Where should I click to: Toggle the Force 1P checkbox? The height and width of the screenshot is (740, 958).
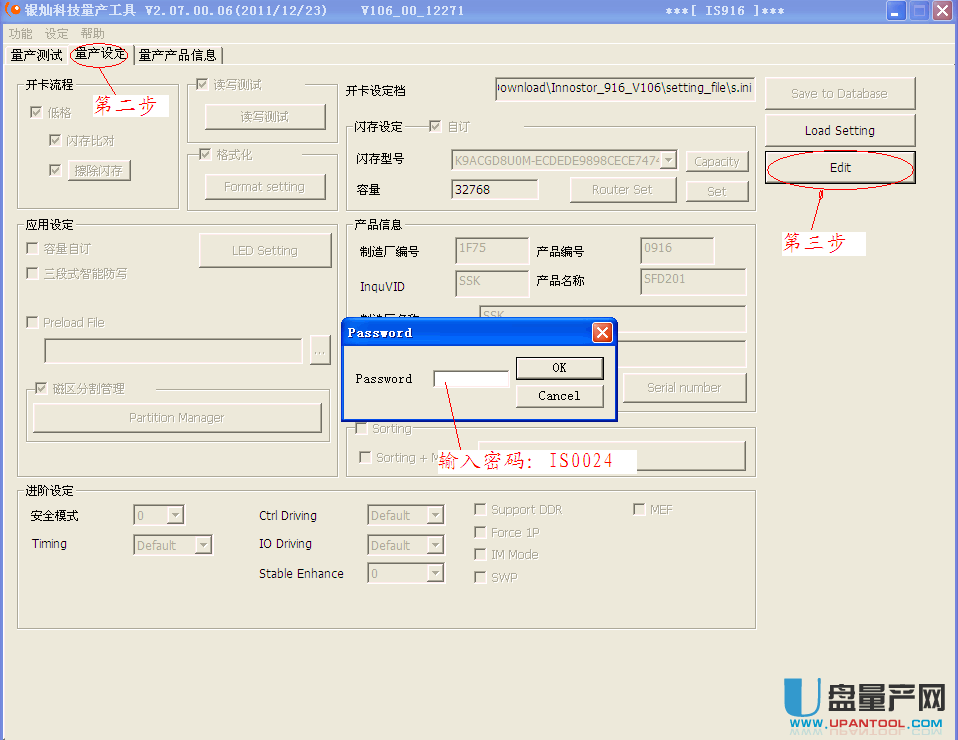tap(481, 533)
